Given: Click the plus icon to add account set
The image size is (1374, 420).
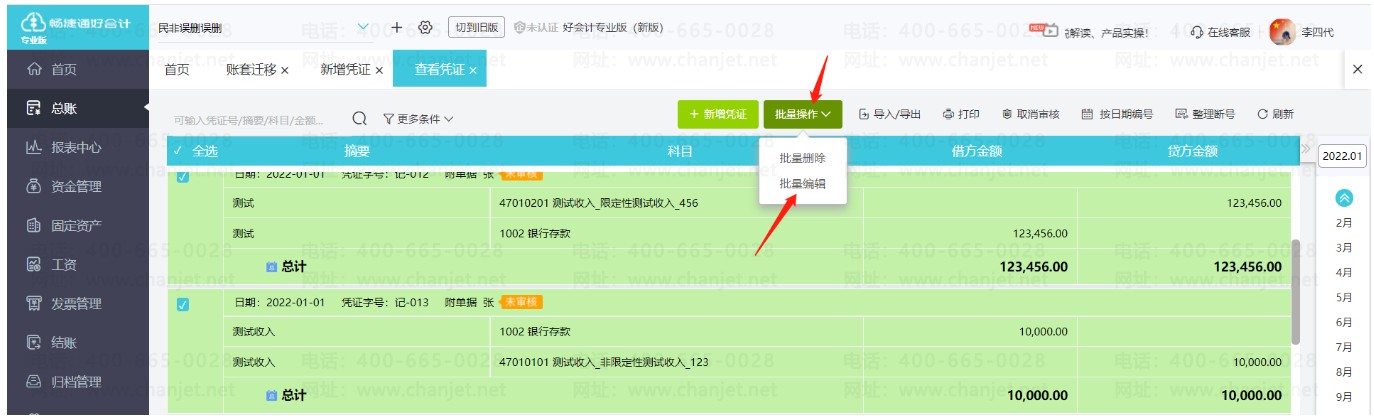Looking at the screenshot, I should click(x=397, y=28).
